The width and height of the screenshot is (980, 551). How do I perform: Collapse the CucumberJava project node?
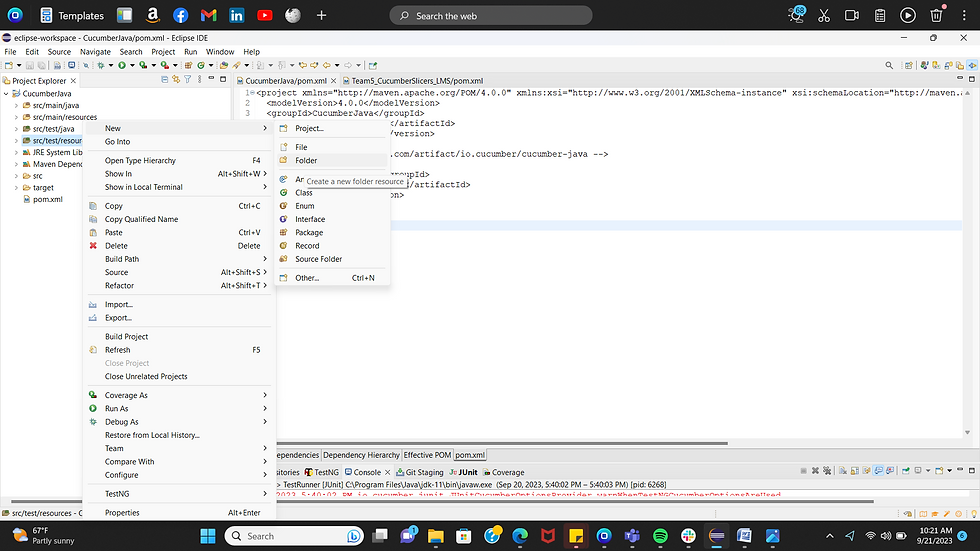coord(6,94)
